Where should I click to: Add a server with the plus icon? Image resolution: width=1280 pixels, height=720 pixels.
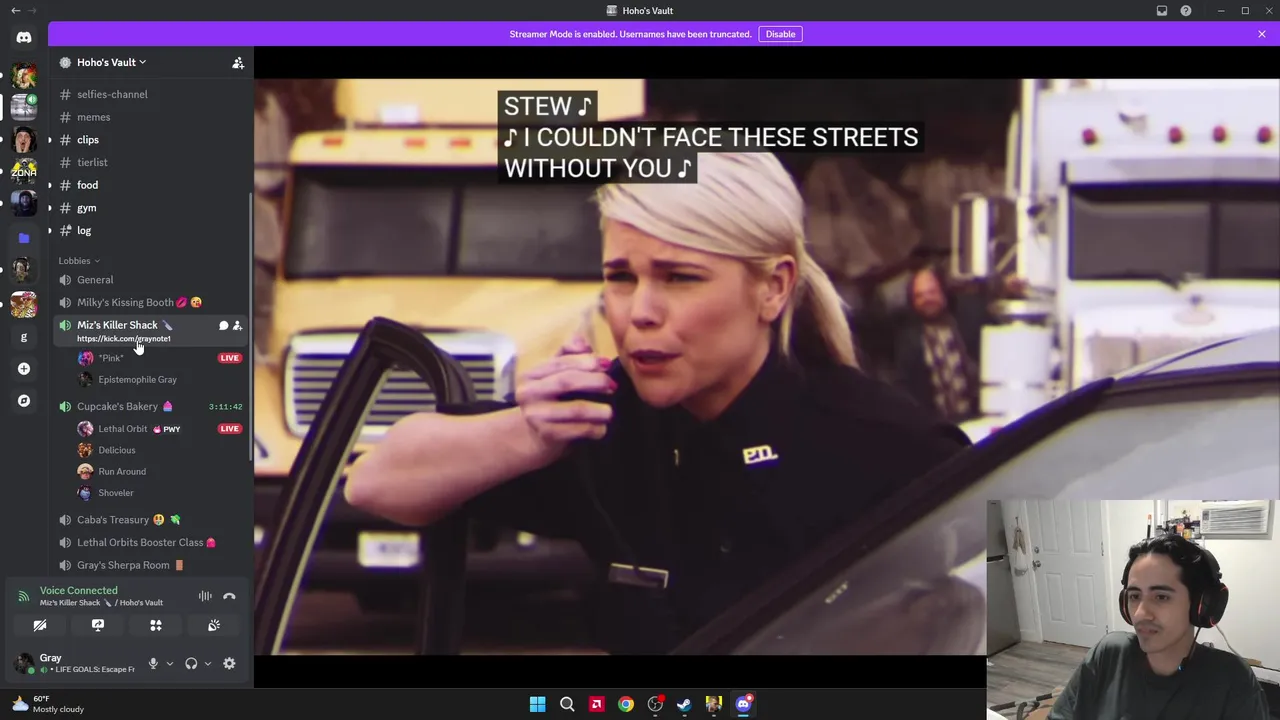[x=24, y=369]
